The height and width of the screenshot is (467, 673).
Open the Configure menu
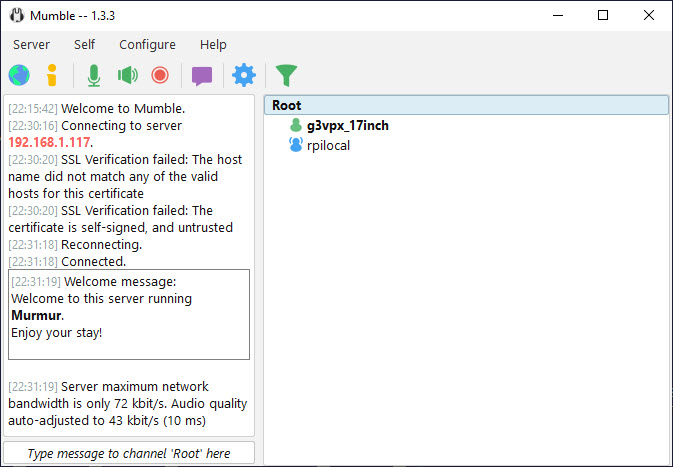point(147,45)
